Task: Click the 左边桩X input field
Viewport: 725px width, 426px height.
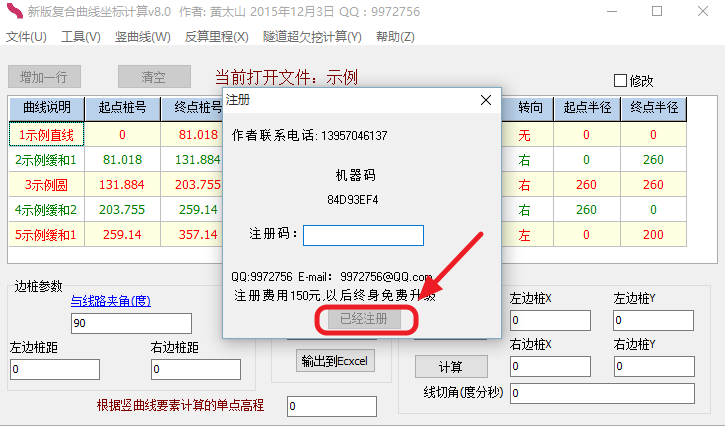Action: (x=550, y=321)
